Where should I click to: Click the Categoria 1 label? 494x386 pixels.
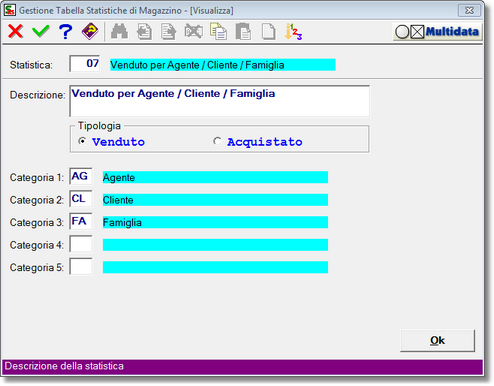36,178
